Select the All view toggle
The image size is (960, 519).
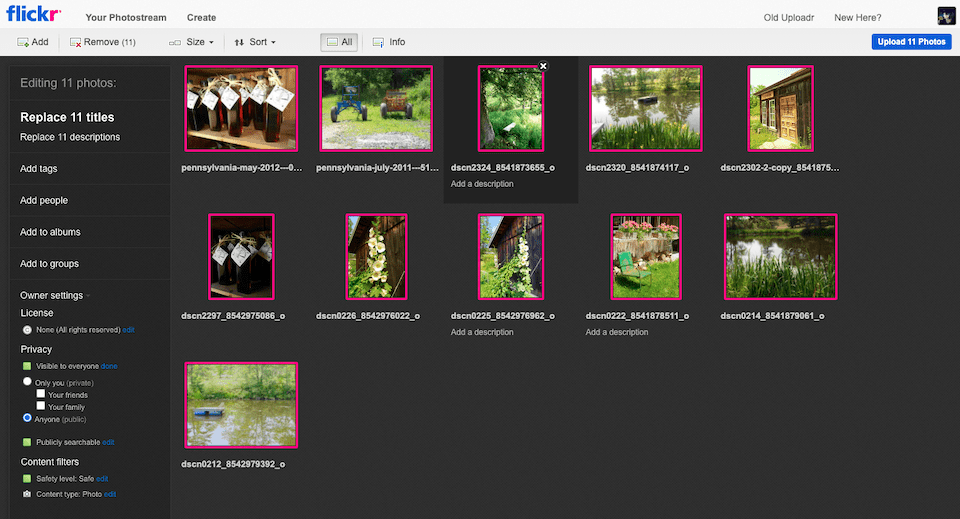[x=340, y=42]
